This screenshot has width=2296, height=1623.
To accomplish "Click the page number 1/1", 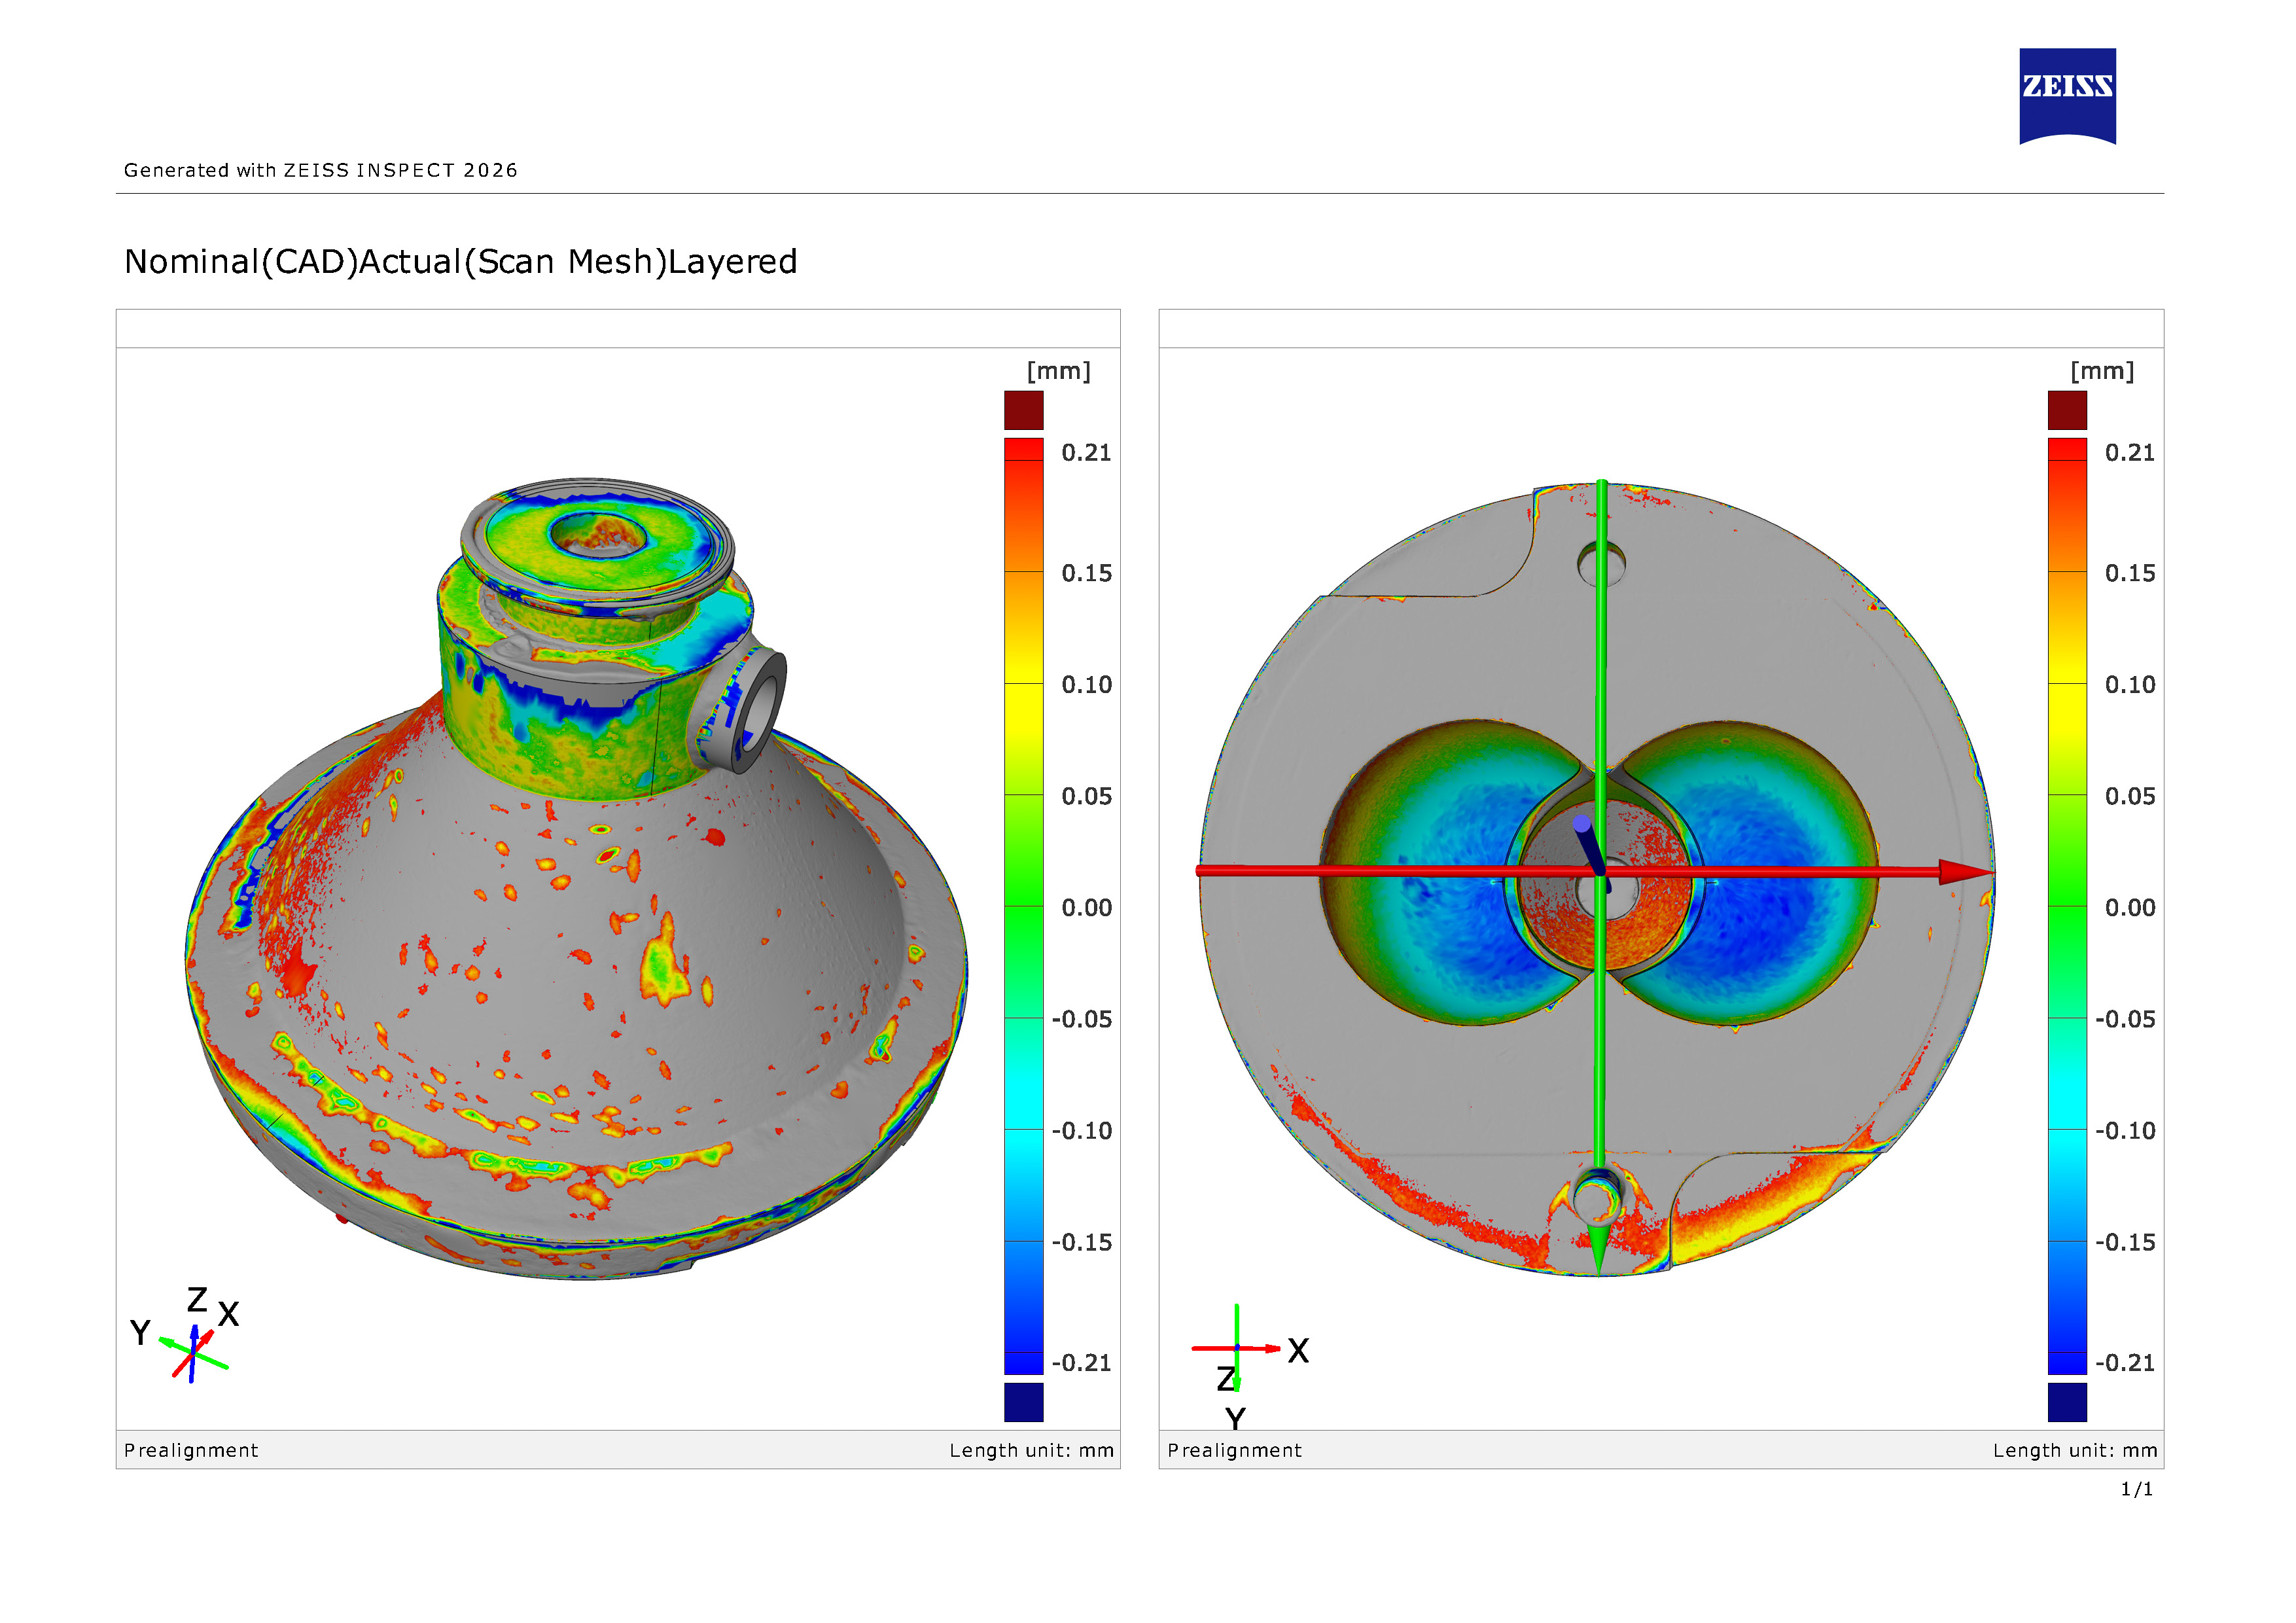I will pos(2136,1489).
